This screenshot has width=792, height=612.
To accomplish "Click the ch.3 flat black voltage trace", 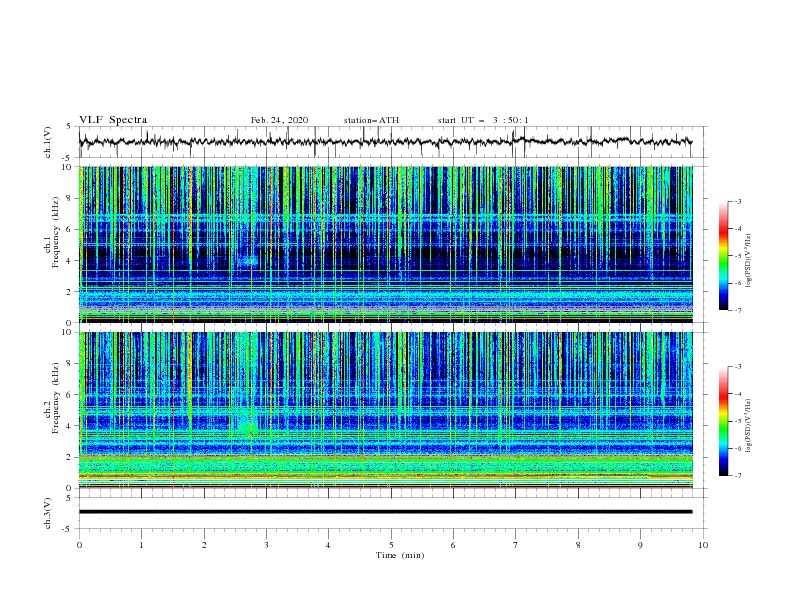I will (385, 512).
